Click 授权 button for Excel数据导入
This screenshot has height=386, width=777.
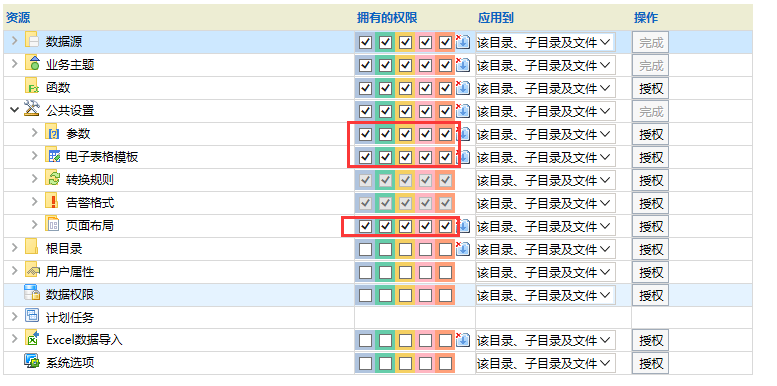tap(651, 341)
